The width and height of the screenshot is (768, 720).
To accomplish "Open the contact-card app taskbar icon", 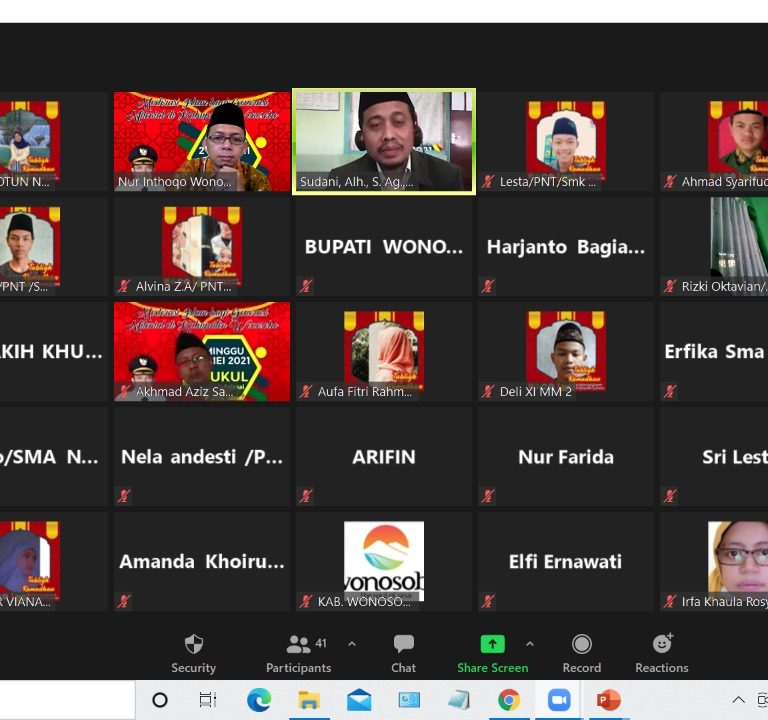I will [x=409, y=700].
